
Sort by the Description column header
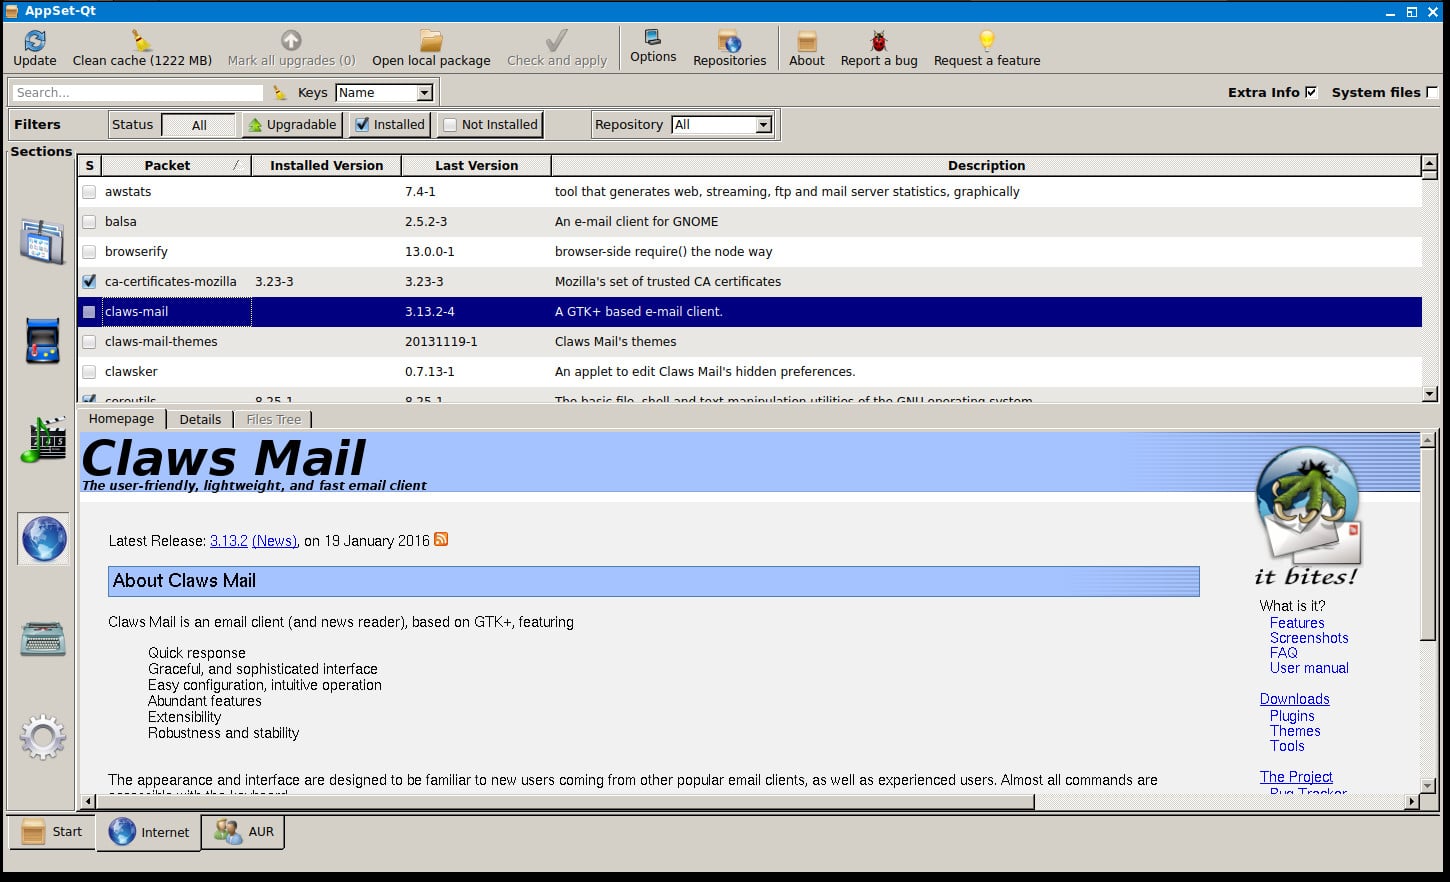coord(986,165)
